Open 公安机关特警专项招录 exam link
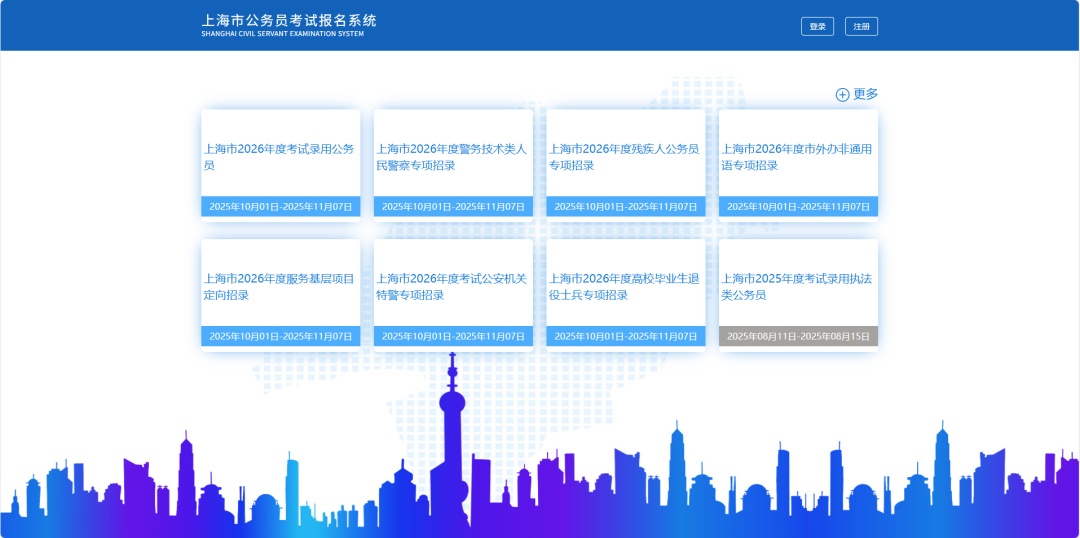The width and height of the screenshot is (1080, 538). tap(452, 287)
